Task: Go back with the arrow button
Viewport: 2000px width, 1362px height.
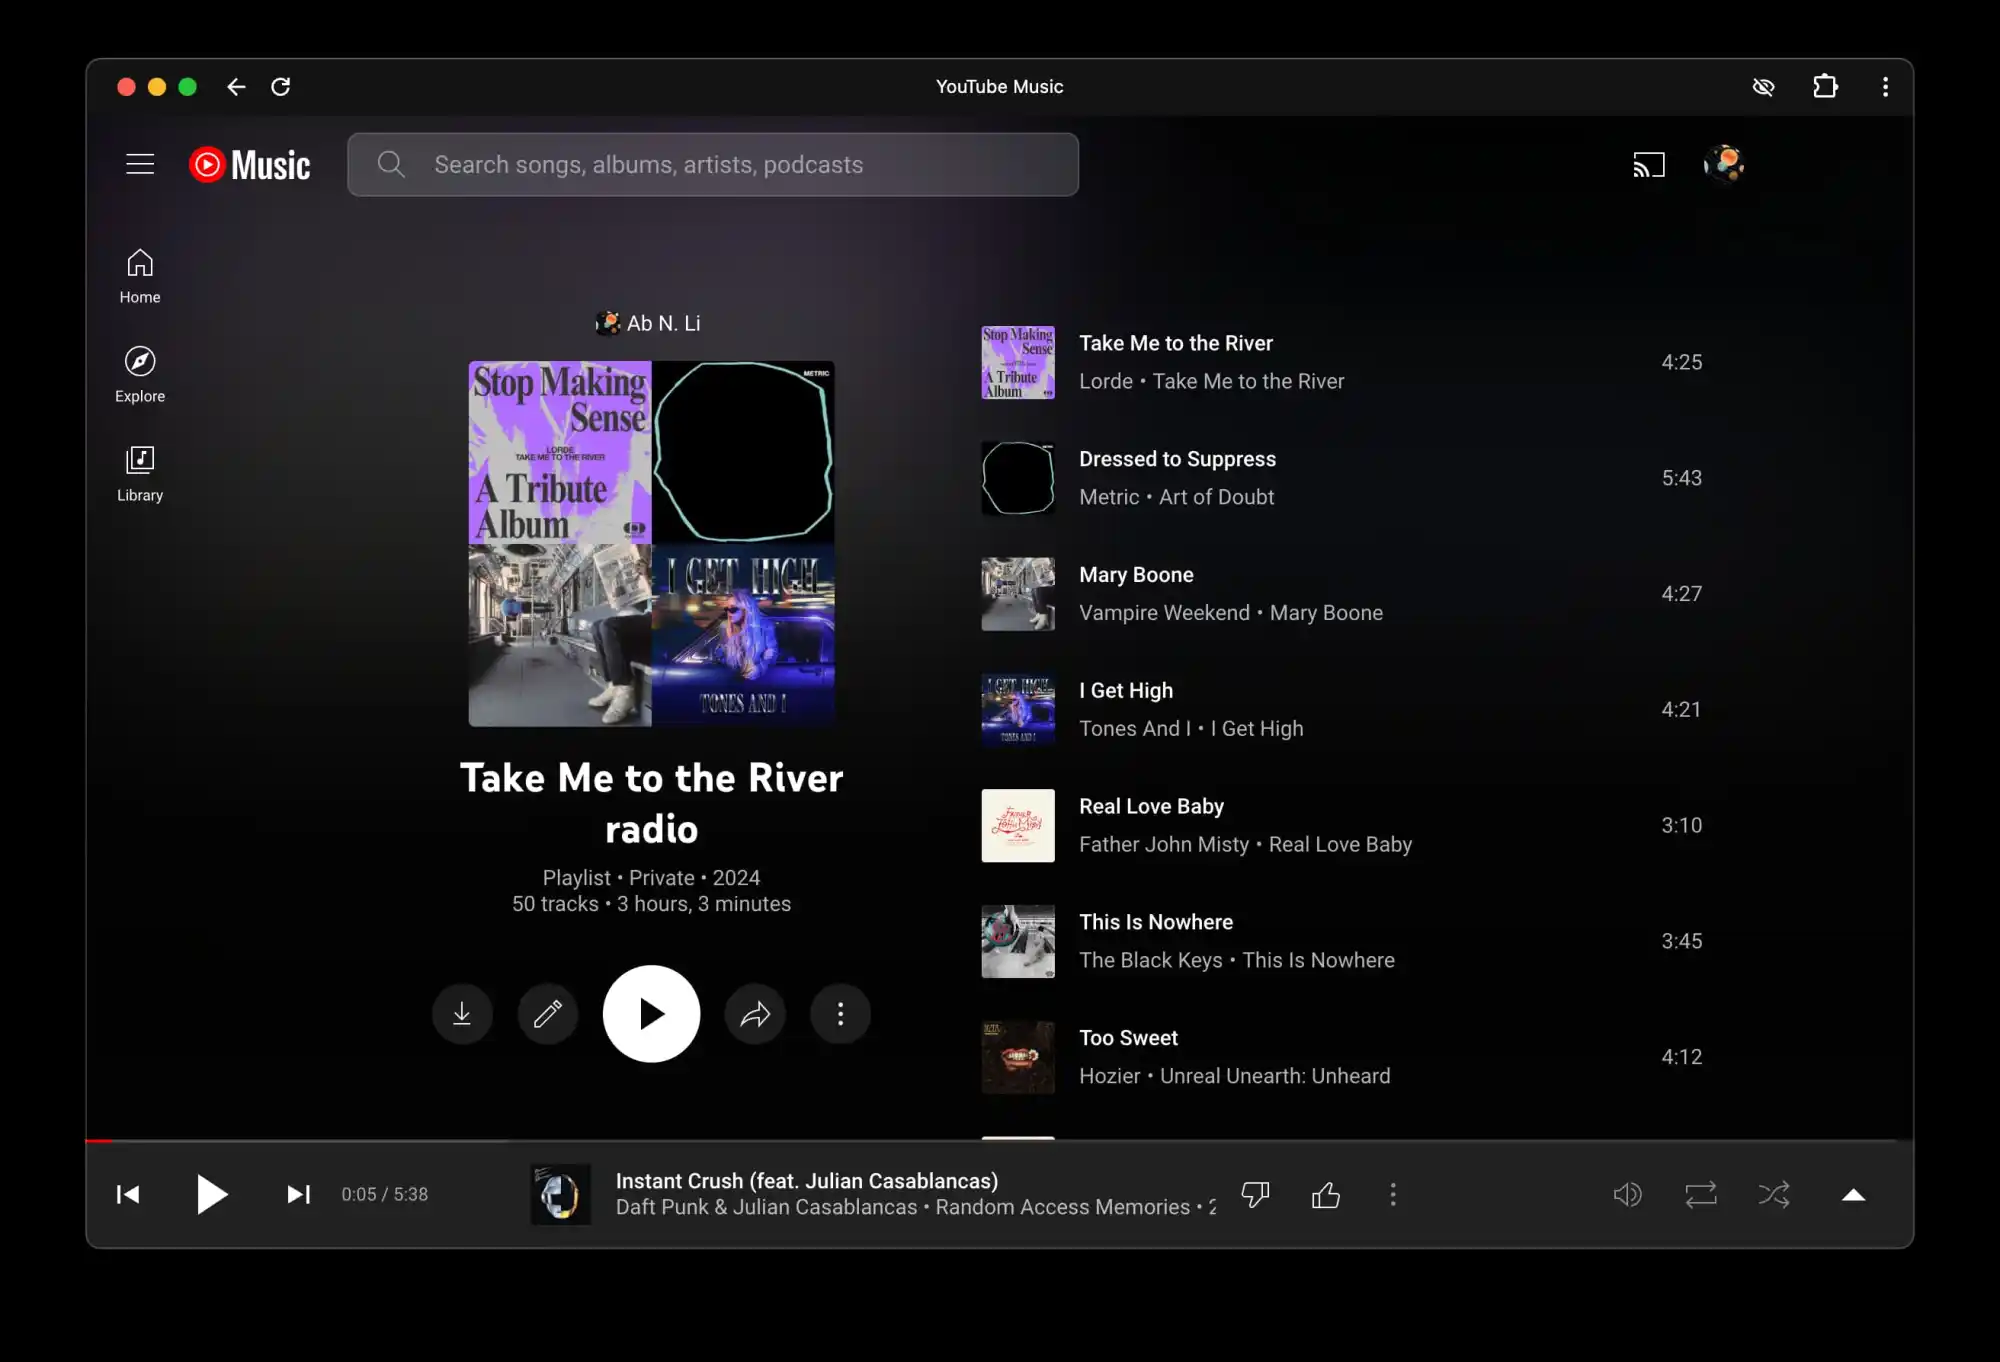Action: pos(236,87)
